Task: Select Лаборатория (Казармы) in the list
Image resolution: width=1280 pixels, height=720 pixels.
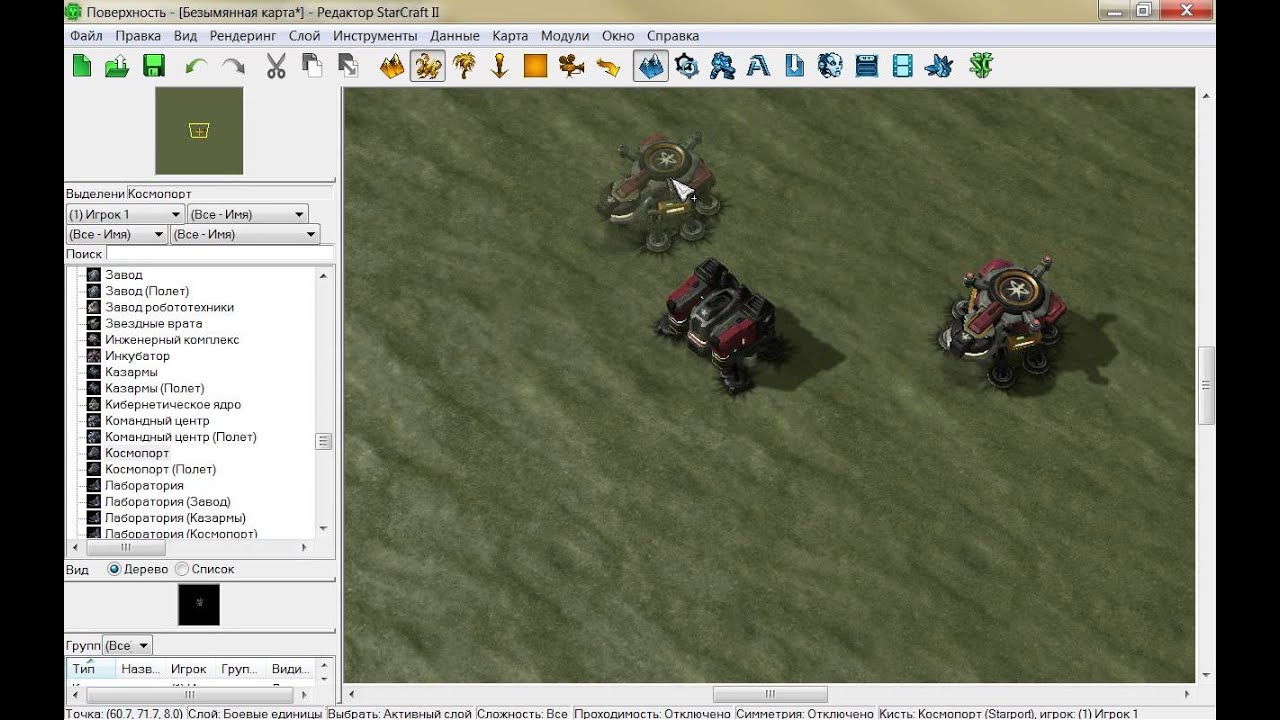Action: coord(175,518)
